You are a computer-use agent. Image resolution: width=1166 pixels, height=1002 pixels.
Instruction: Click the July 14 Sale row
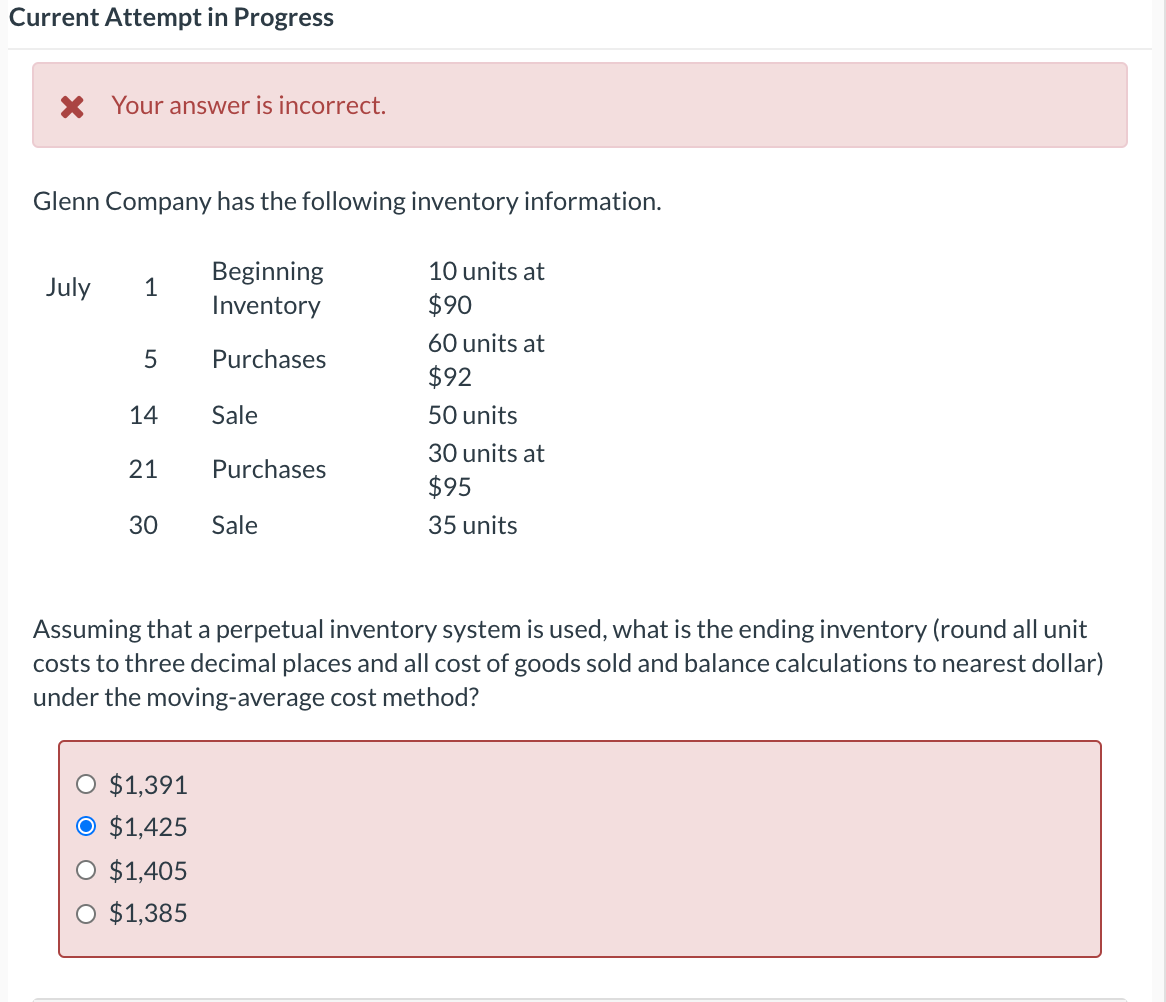click(x=234, y=415)
